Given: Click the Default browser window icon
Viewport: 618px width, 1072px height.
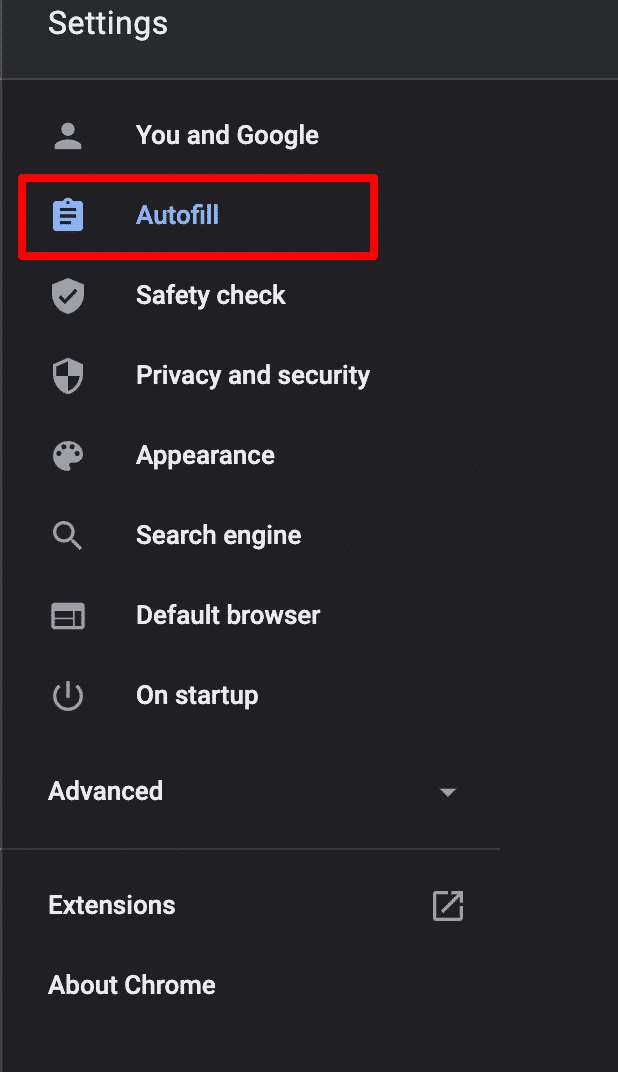Looking at the screenshot, I should tap(67, 615).
